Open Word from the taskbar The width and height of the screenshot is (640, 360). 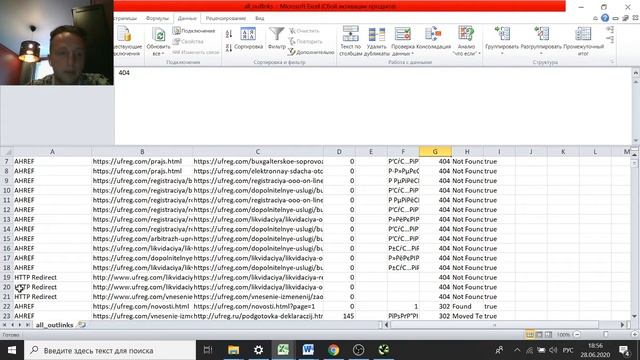(x=308, y=350)
